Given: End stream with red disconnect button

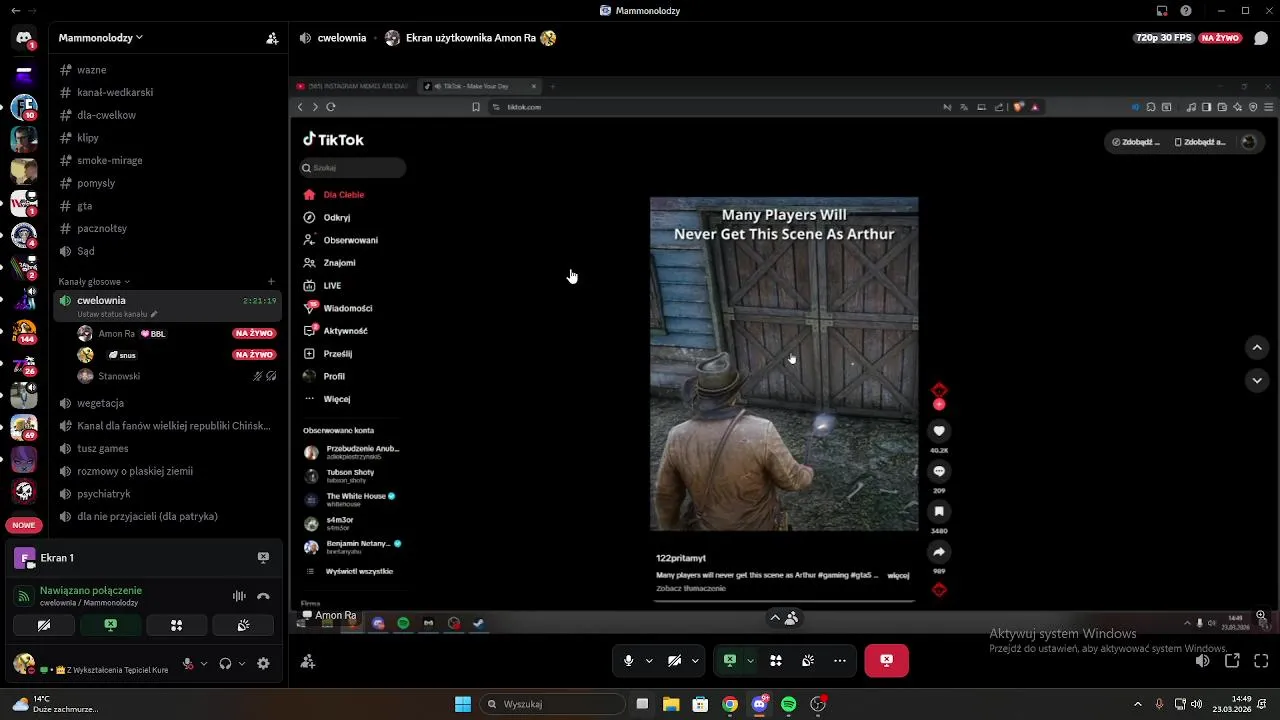Looking at the screenshot, I should click(886, 660).
